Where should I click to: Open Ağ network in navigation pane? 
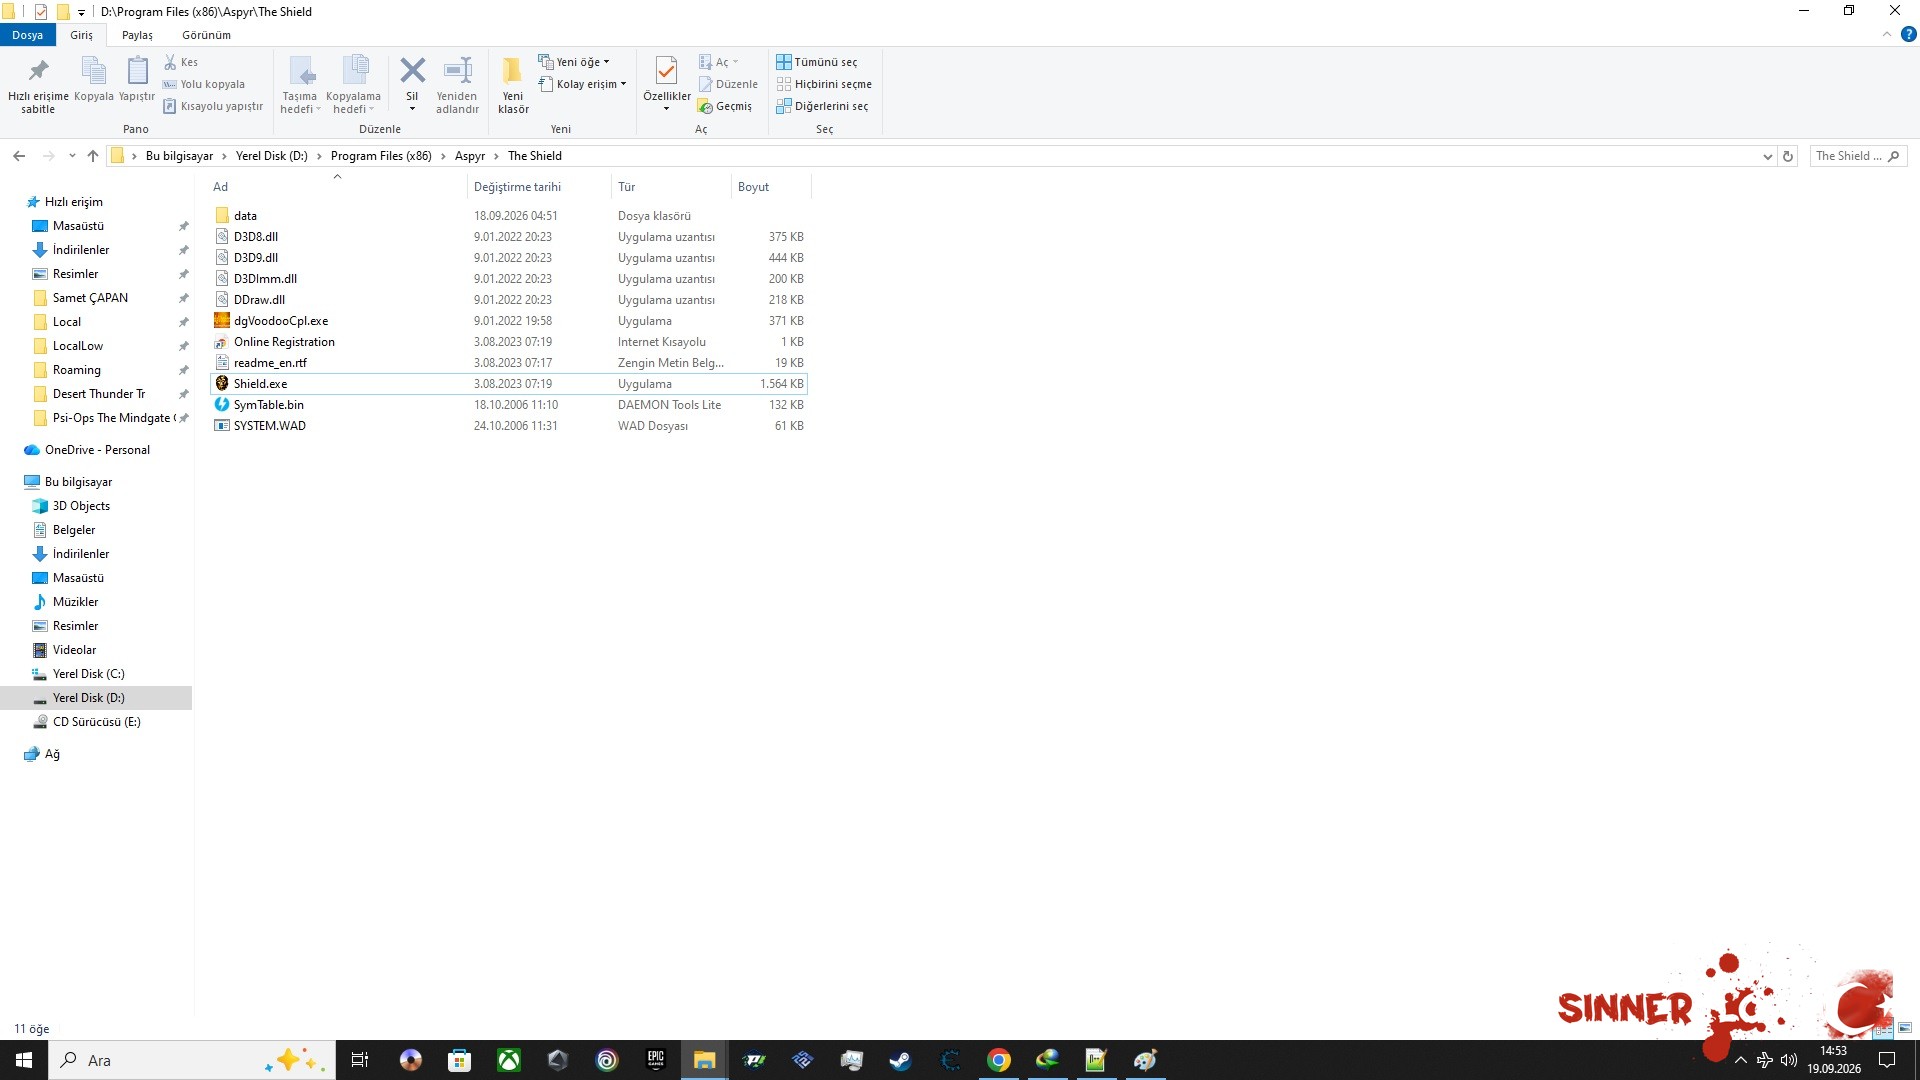click(52, 754)
